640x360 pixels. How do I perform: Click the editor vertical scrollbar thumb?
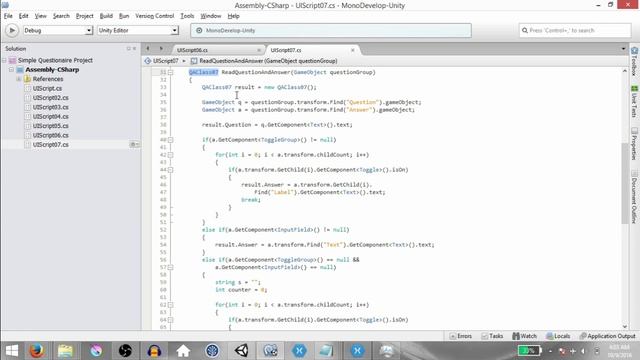[625, 183]
